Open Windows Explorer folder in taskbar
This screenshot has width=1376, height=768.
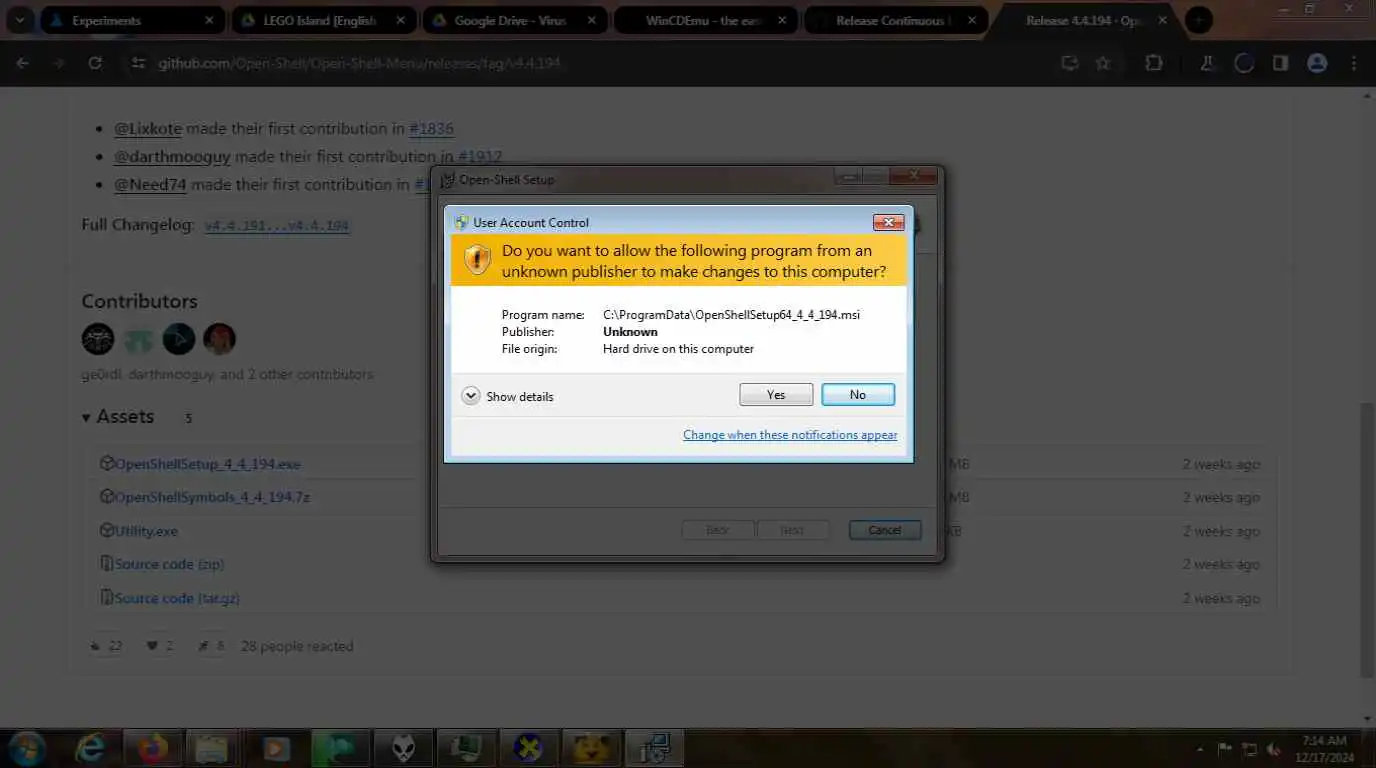click(212, 748)
